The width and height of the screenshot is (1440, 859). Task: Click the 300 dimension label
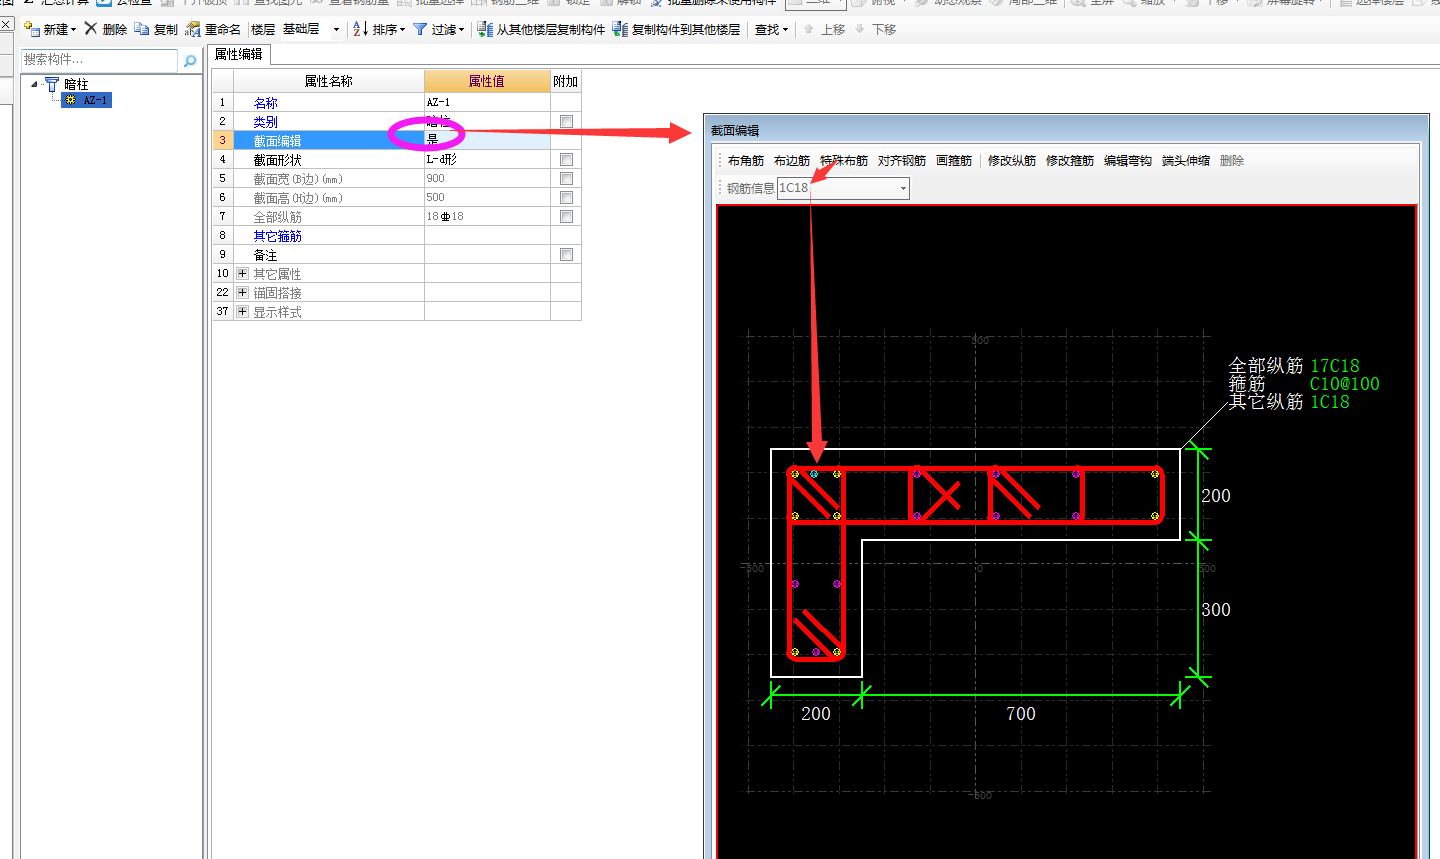(1216, 609)
